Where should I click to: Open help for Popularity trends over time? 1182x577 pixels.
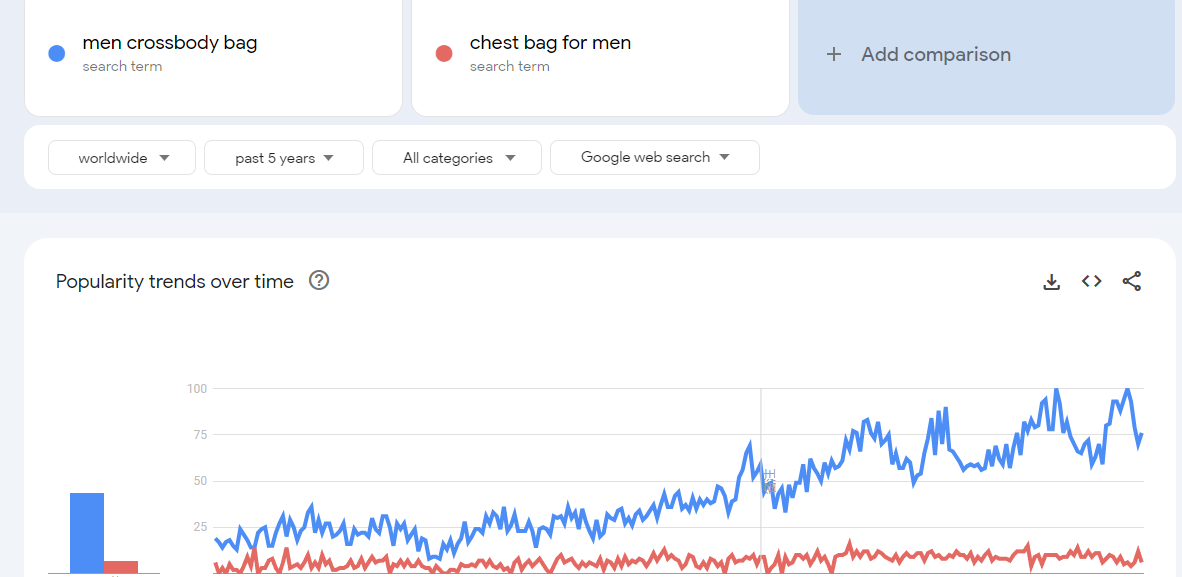click(319, 281)
